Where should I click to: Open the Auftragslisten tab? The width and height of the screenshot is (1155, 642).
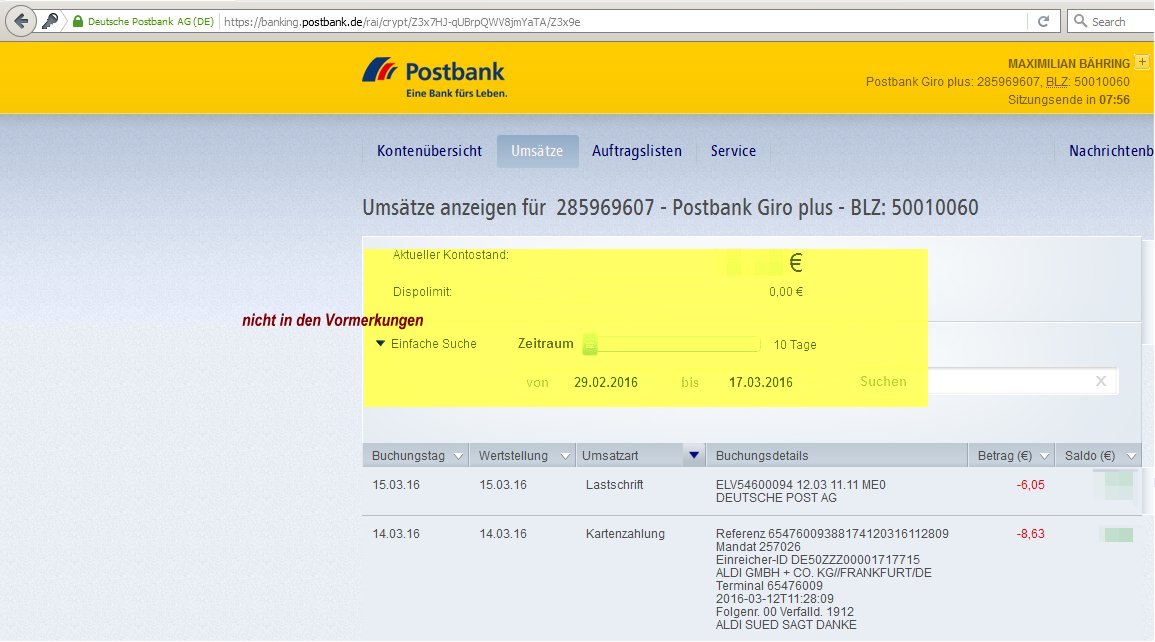[x=637, y=151]
